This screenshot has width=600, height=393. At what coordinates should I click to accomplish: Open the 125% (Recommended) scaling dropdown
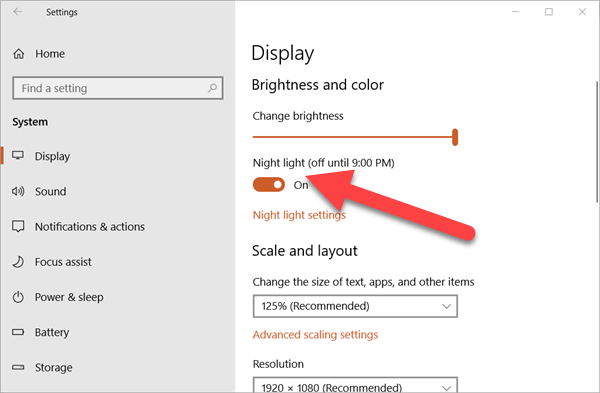[x=355, y=306]
